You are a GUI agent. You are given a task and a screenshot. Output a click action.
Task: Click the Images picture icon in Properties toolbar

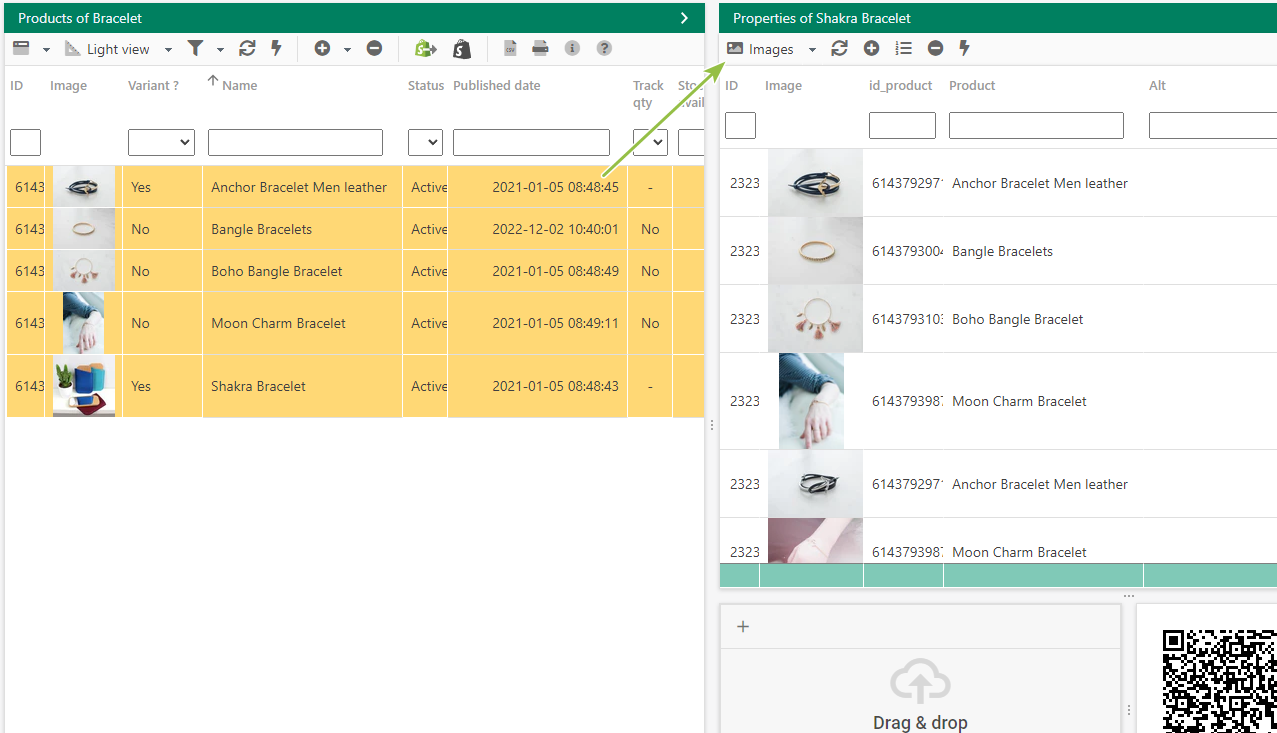(735, 48)
